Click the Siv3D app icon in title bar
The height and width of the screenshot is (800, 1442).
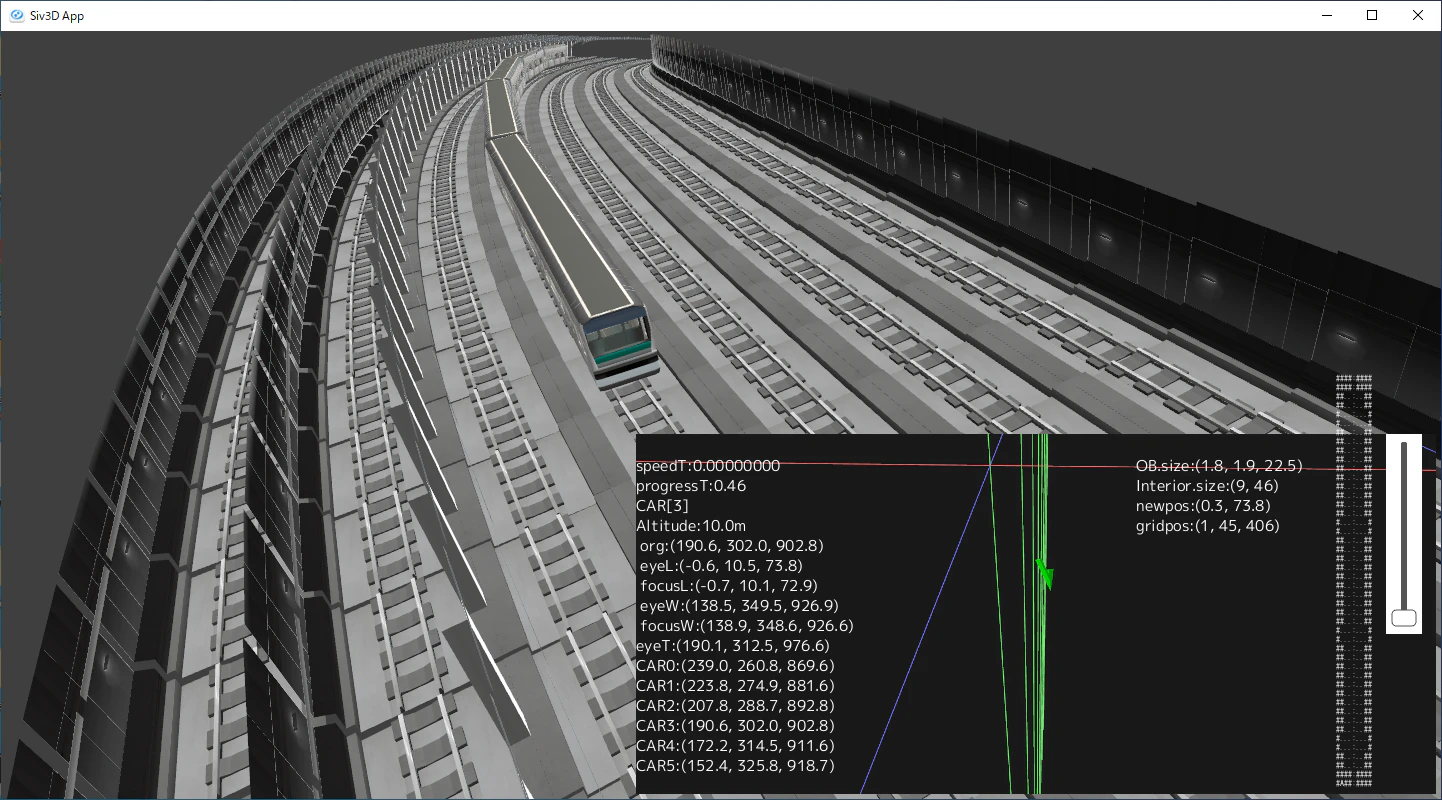tap(16, 16)
